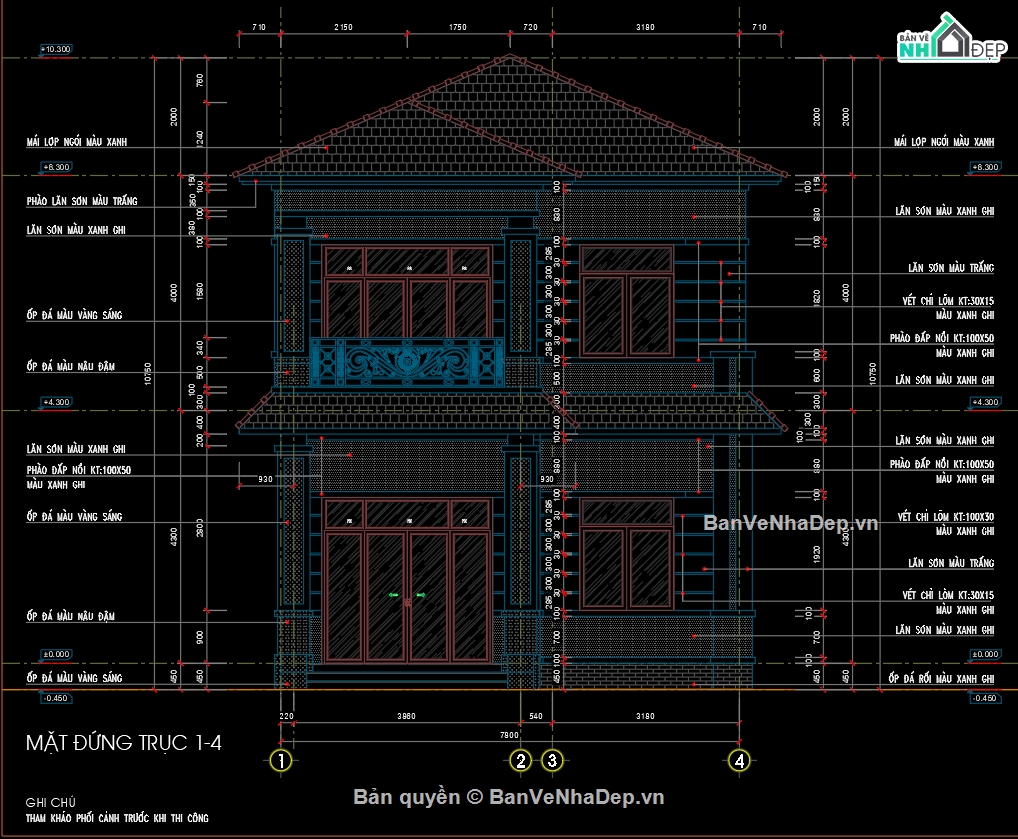The width and height of the screenshot is (1018, 839).
Task: Select axis grid bubble 1
Action: [280, 760]
